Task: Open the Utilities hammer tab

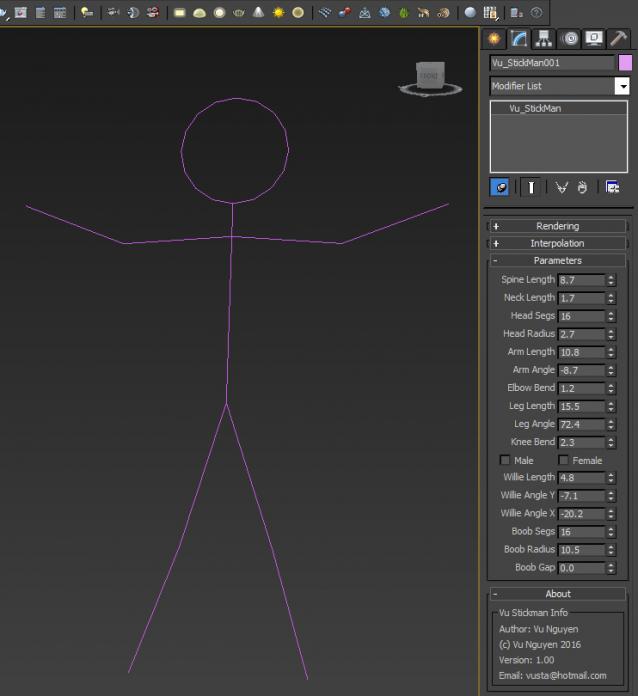Action: click(618, 39)
